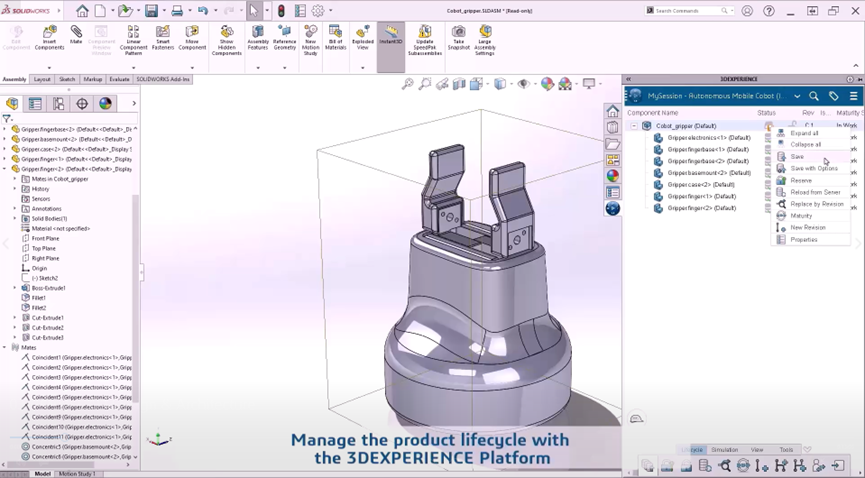
Task: Click the PropertyManager tab icon
Action: [36, 104]
